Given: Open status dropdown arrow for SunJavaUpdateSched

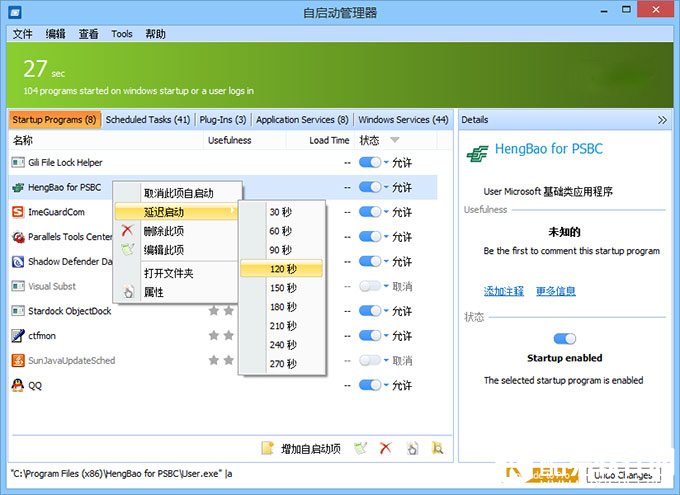Looking at the screenshot, I should pos(386,361).
